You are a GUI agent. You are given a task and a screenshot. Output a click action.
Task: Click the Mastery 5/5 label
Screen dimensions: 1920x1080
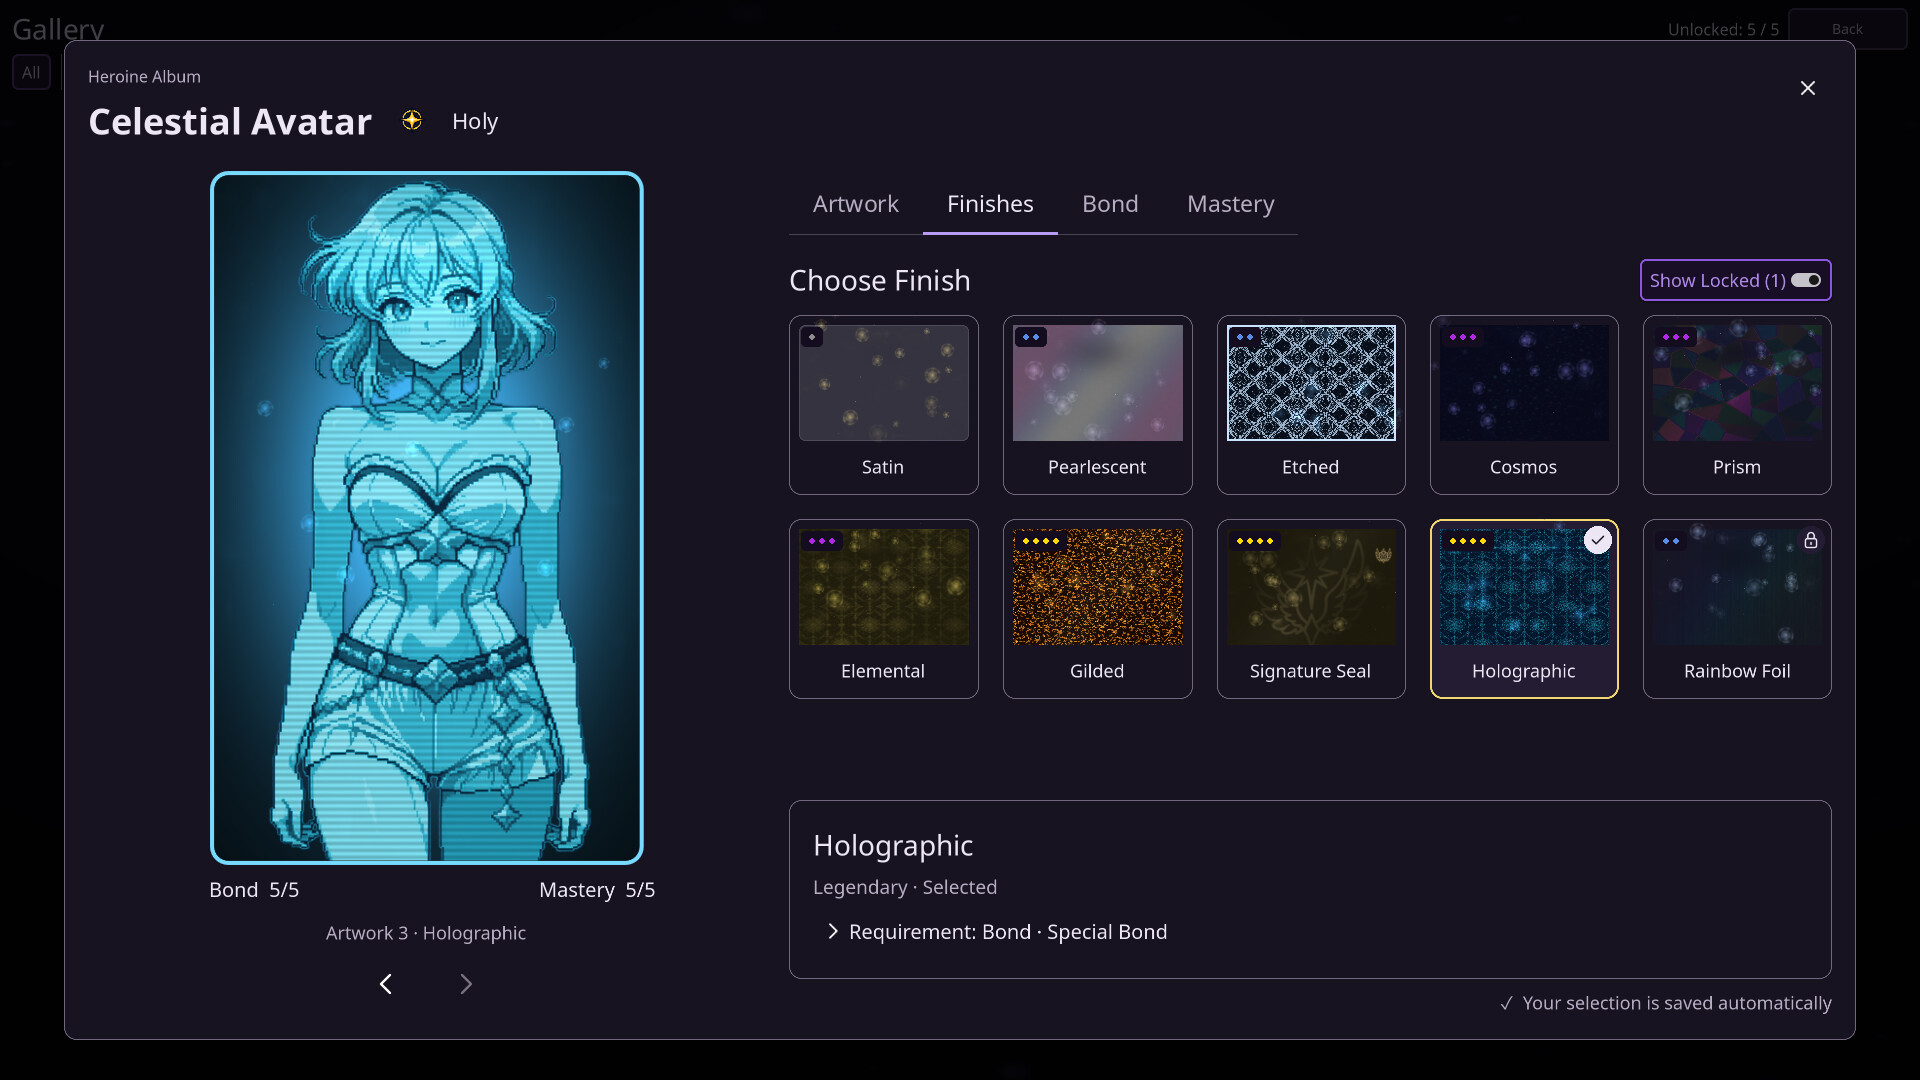click(x=597, y=890)
